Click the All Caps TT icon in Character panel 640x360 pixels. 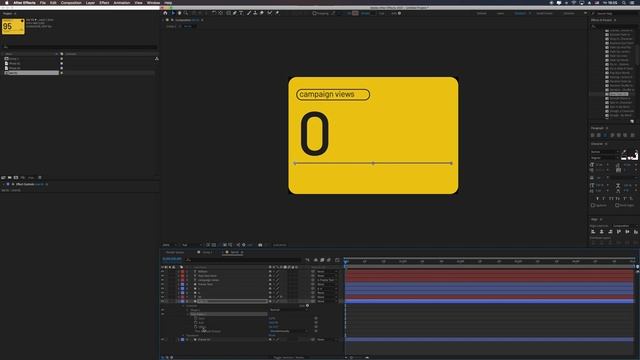(x=611, y=198)
